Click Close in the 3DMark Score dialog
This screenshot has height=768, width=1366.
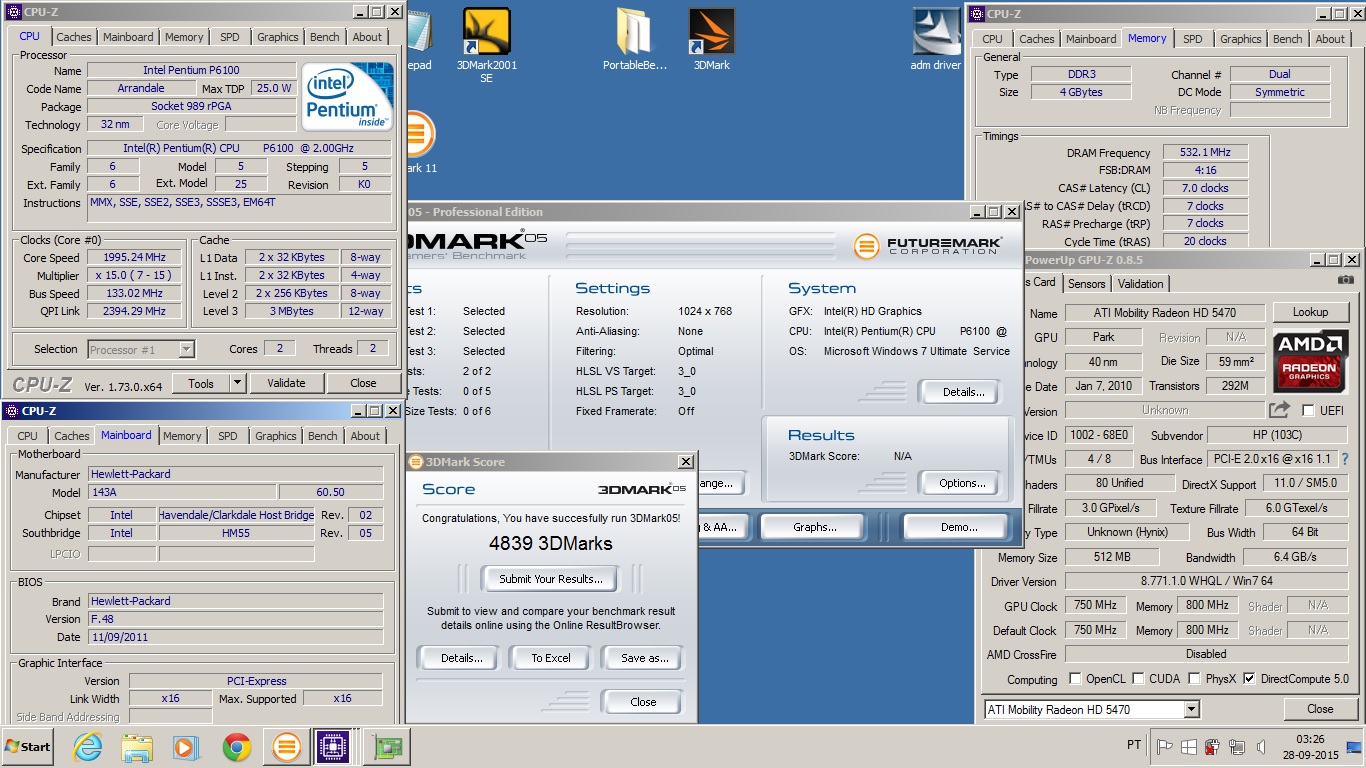(x=643, y=702)
